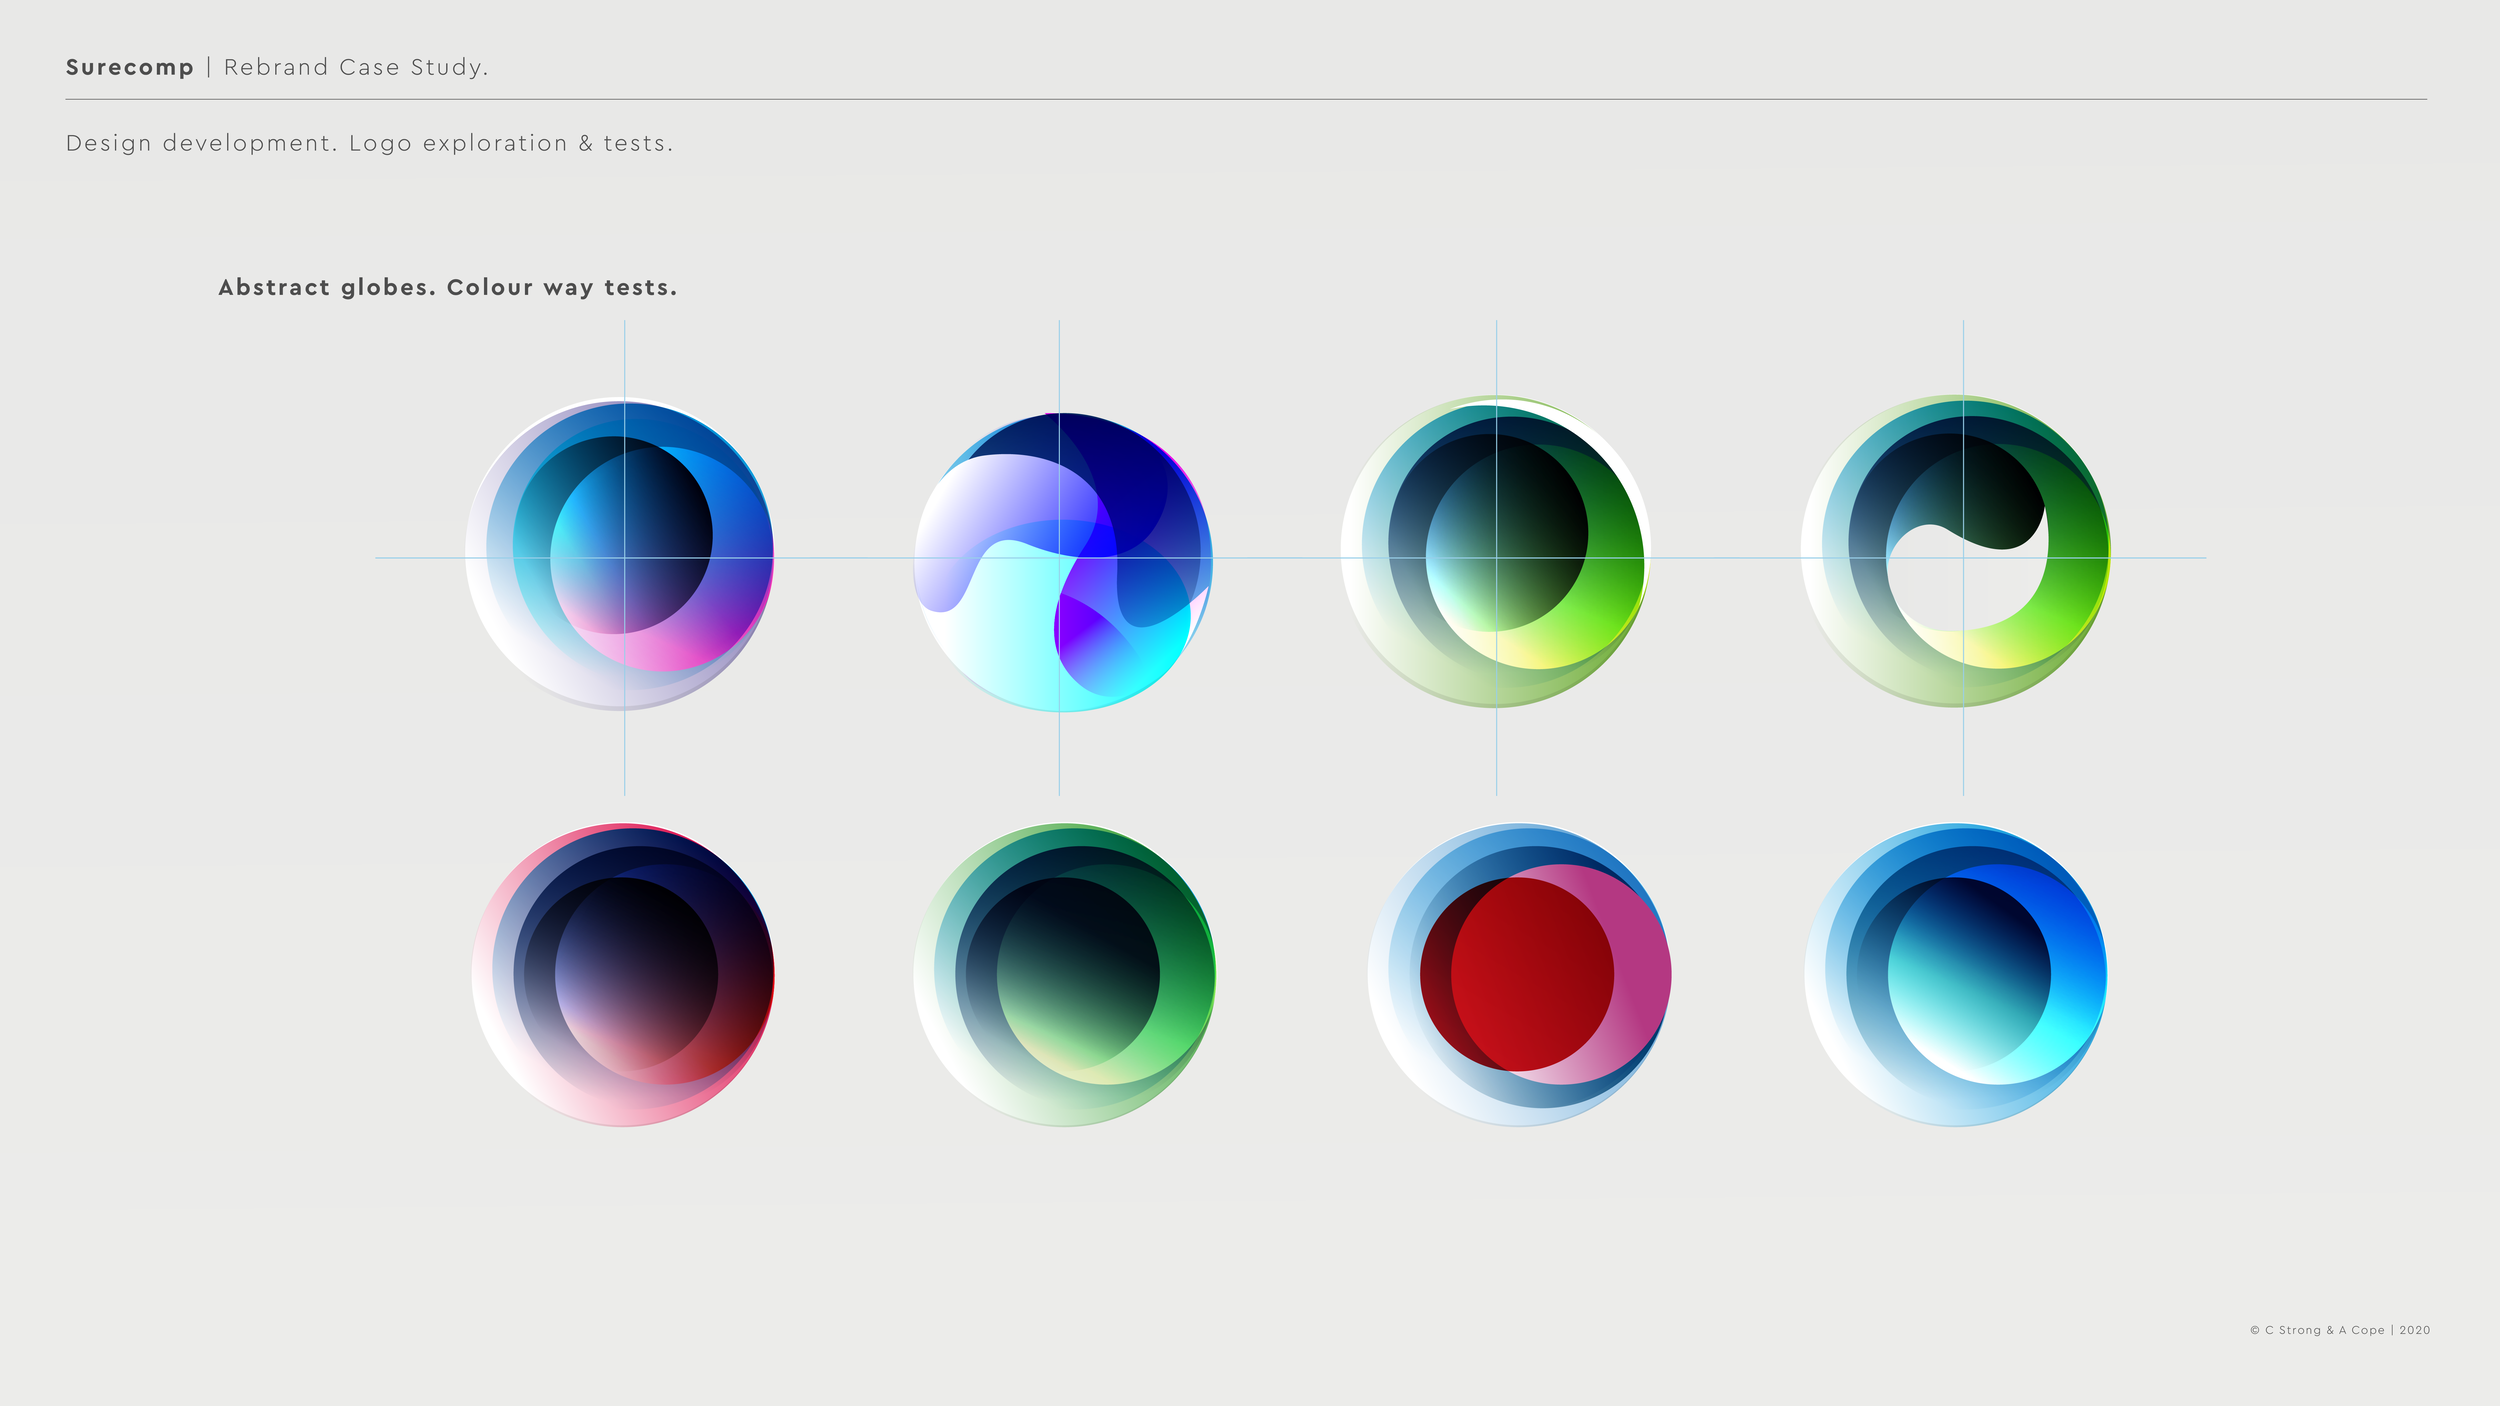Click the Abstract globes Colour way tests heading
2500x1406 pixels.
pyautogui.click(x=447, y=288)
